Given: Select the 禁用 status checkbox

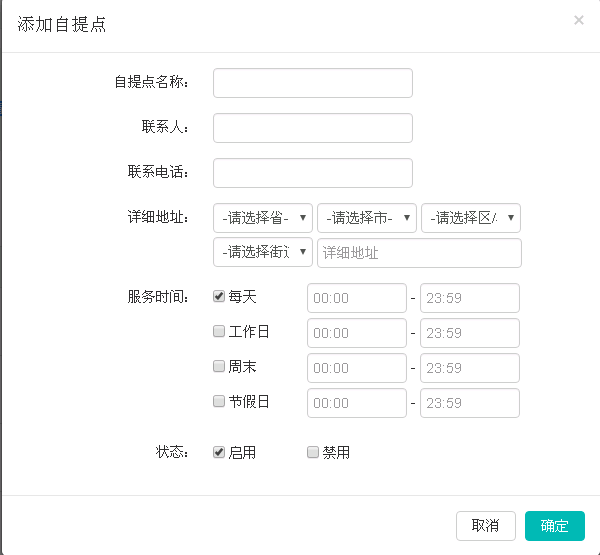Looking at the screenshot, I should point(313,452).
